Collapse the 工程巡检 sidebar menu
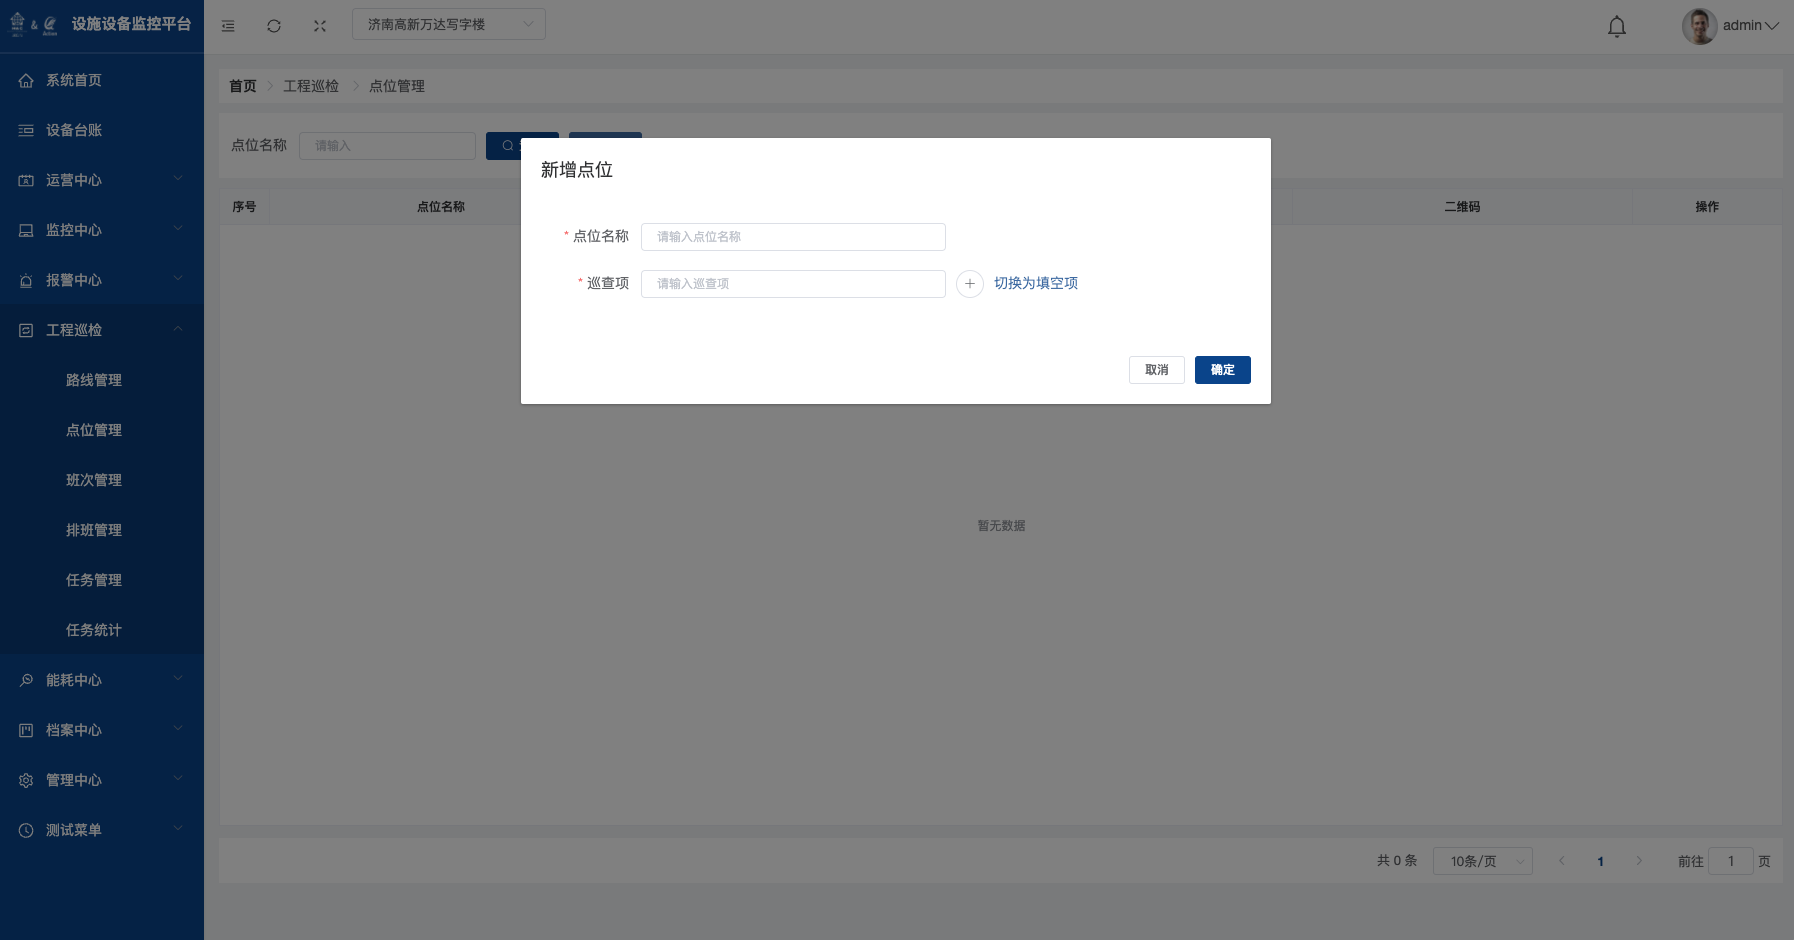Screen dimensions: 1794x940 pos(100,330)
